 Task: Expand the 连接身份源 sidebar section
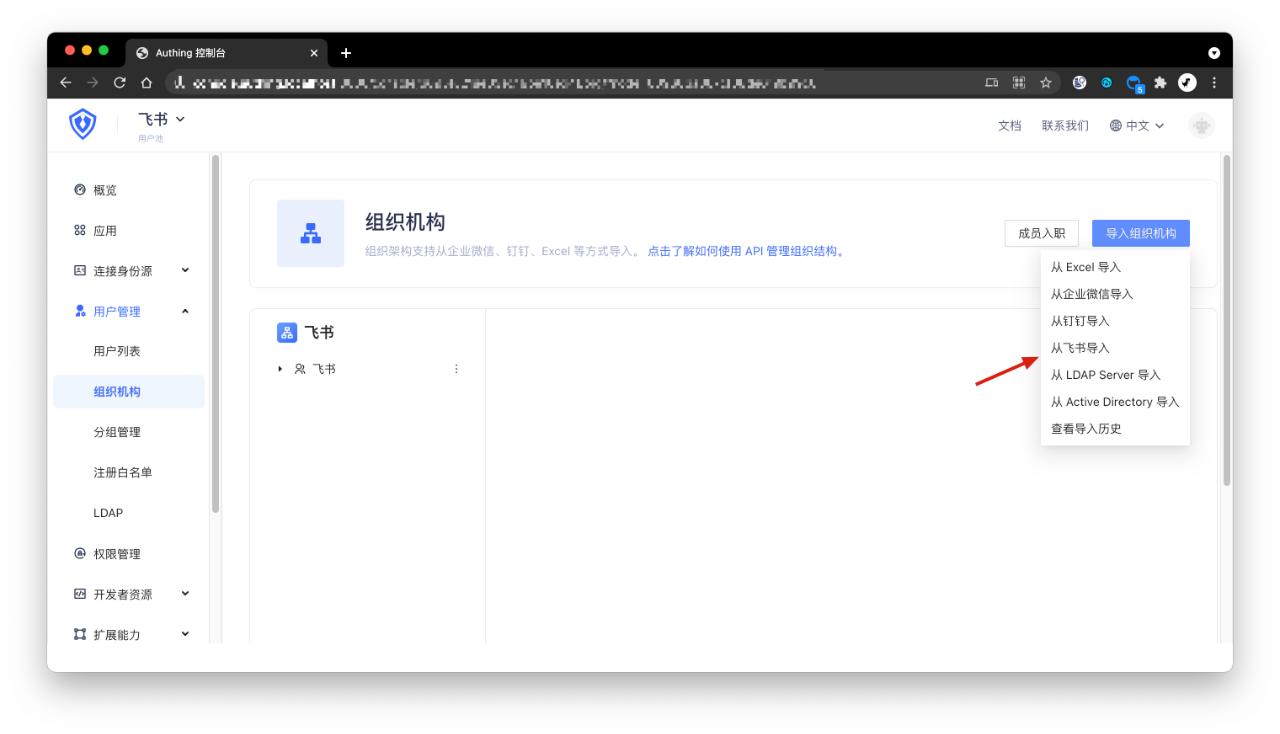pos(185,271)
